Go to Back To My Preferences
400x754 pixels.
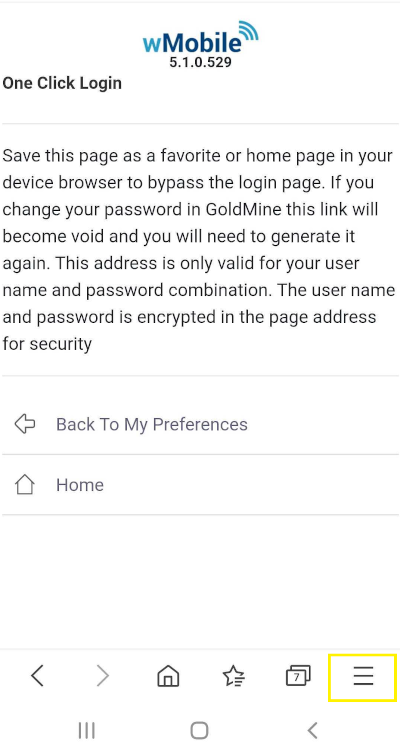pyautogui.click(x=152, y=424)
